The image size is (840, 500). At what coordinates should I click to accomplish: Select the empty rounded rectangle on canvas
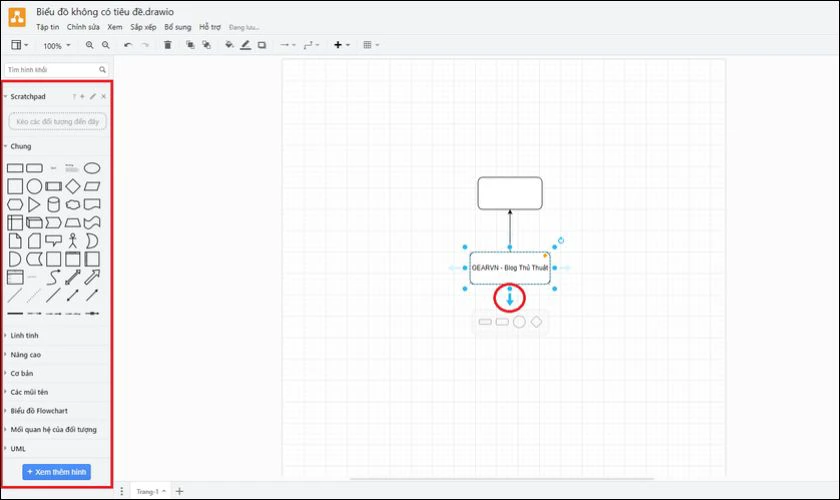coord(510,193)
